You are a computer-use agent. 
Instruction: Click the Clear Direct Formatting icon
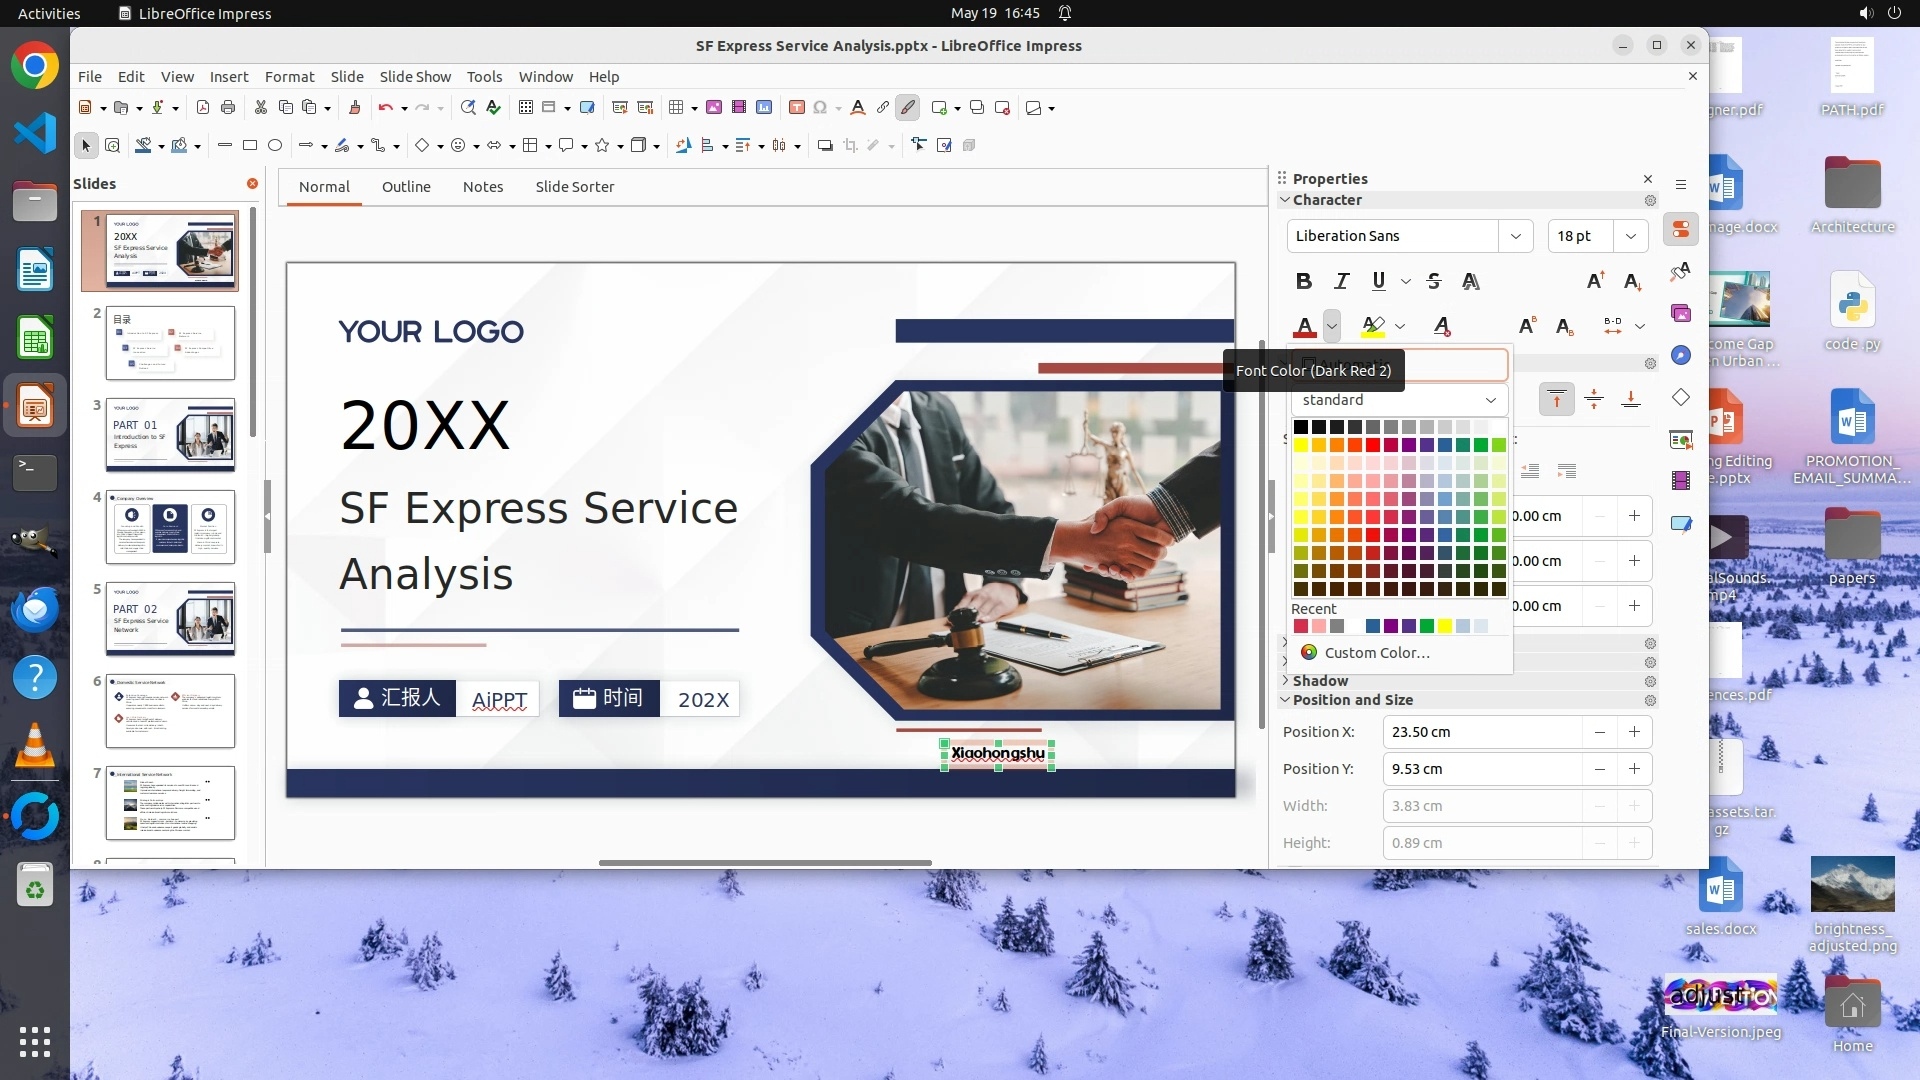coord(1442,326)
